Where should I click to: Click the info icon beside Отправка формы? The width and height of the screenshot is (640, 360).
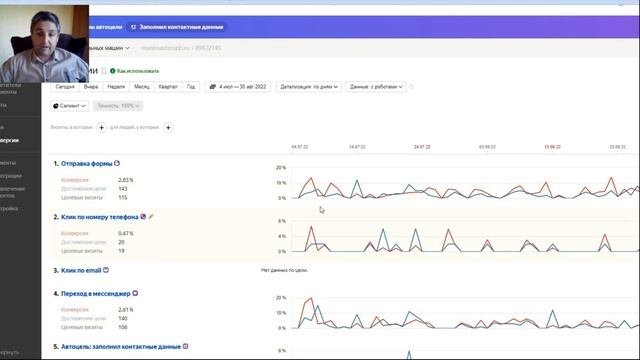(x=117, y=163)
